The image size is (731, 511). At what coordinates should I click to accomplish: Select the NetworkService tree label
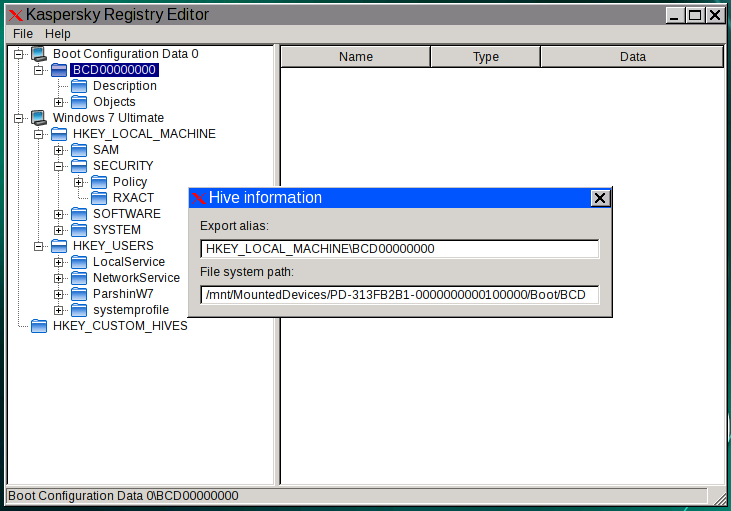click(x=137, y=278)
